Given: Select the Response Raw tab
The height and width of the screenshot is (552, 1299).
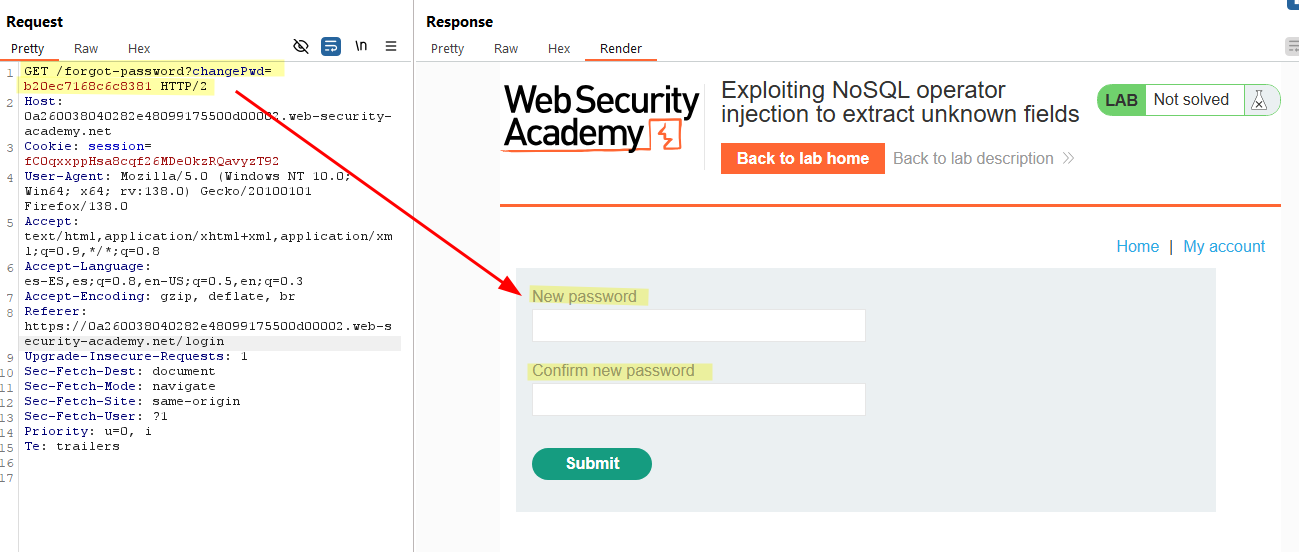Looking at the screenshot, I should coord(506,48).
